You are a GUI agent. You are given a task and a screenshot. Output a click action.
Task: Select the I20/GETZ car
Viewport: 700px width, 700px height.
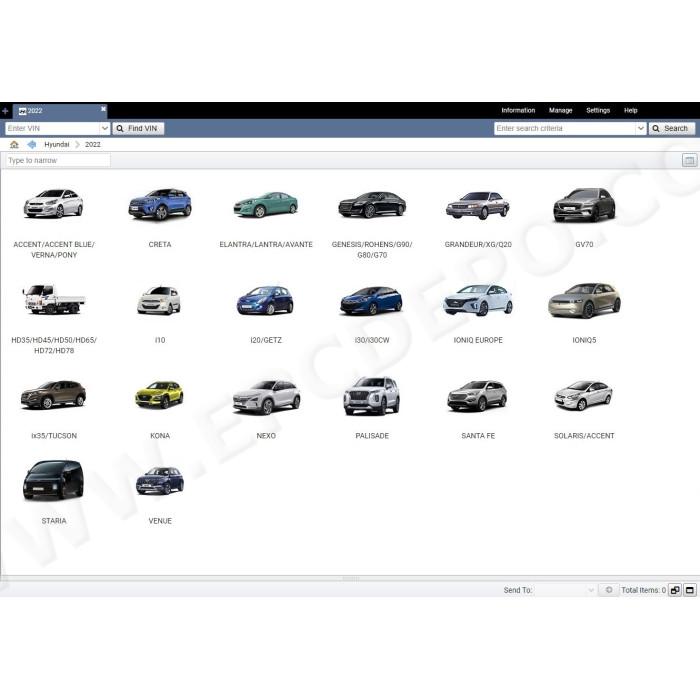(x=265, y=300)
